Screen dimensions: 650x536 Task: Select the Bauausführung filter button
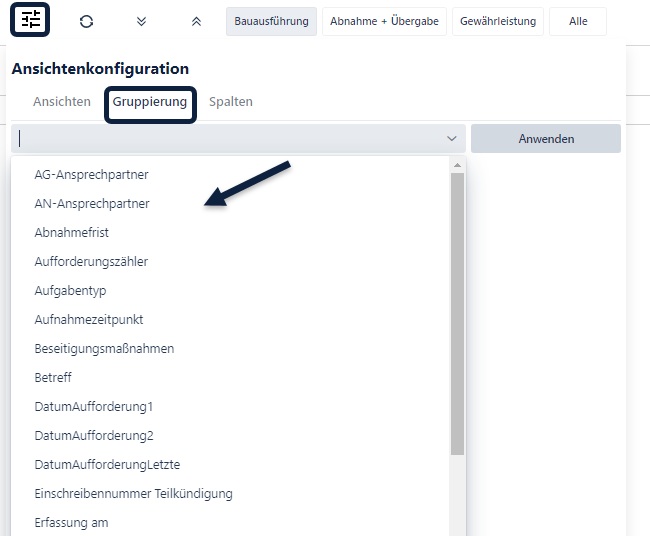(271, 21)
